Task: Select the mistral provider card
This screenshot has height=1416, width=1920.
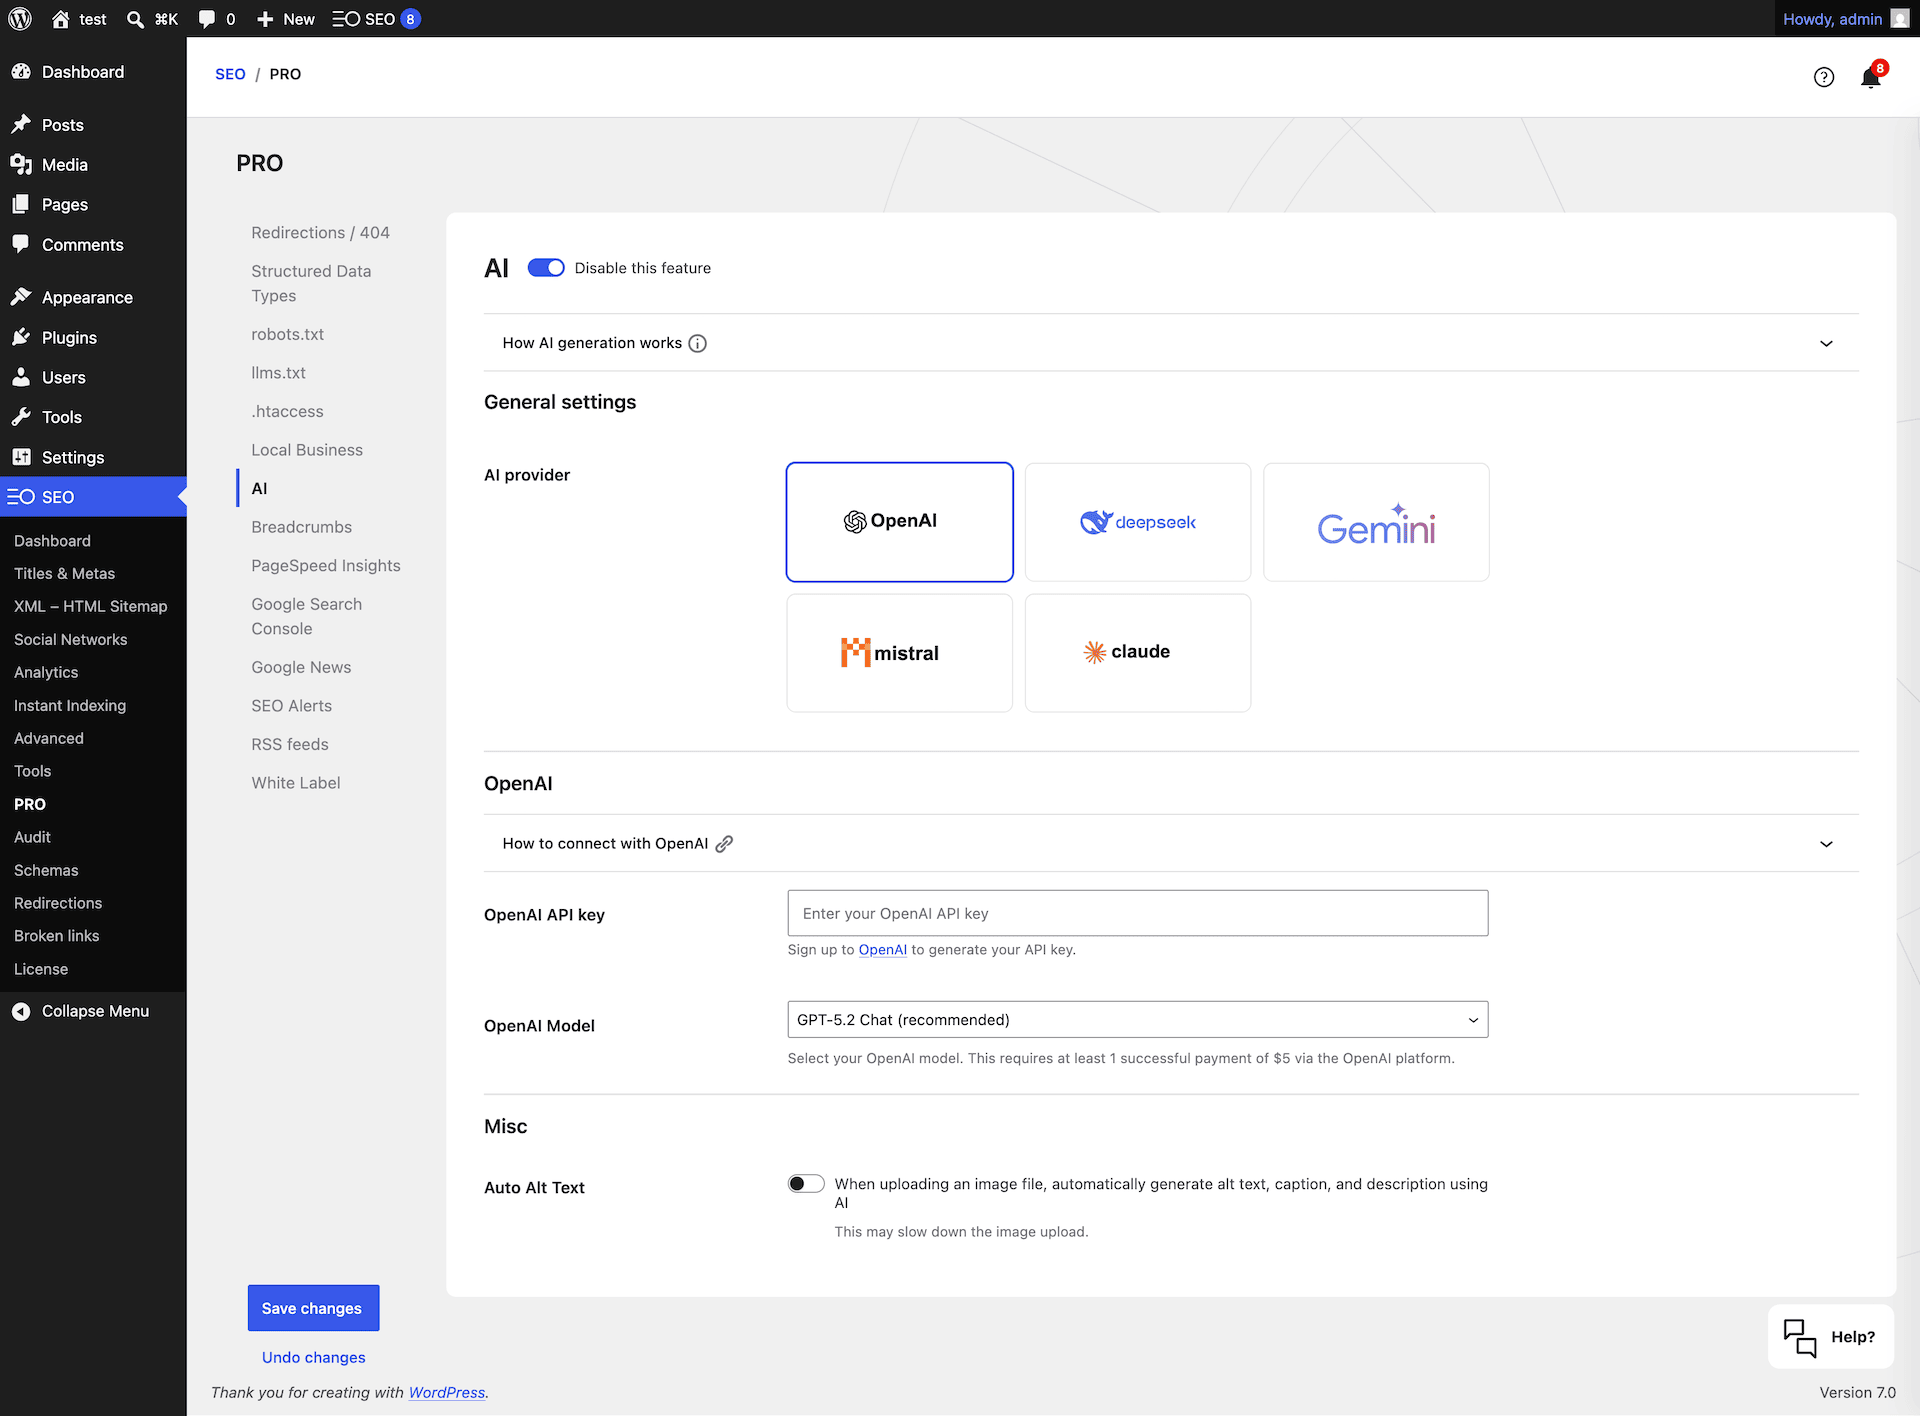Action: [899, 653]
